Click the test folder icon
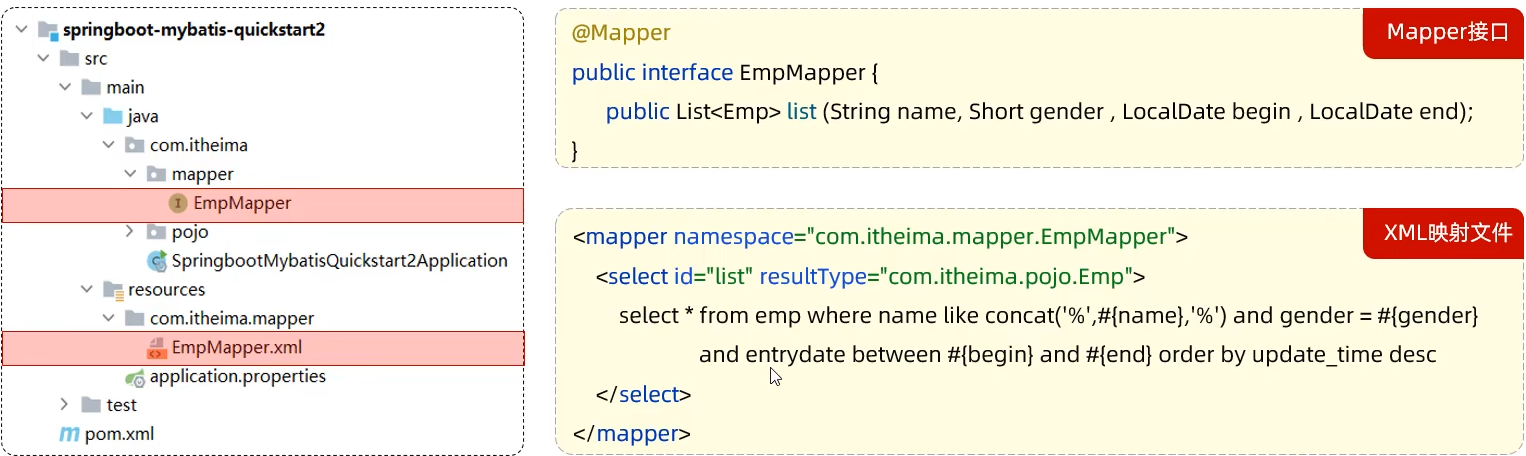 click(x=91, y=405)
